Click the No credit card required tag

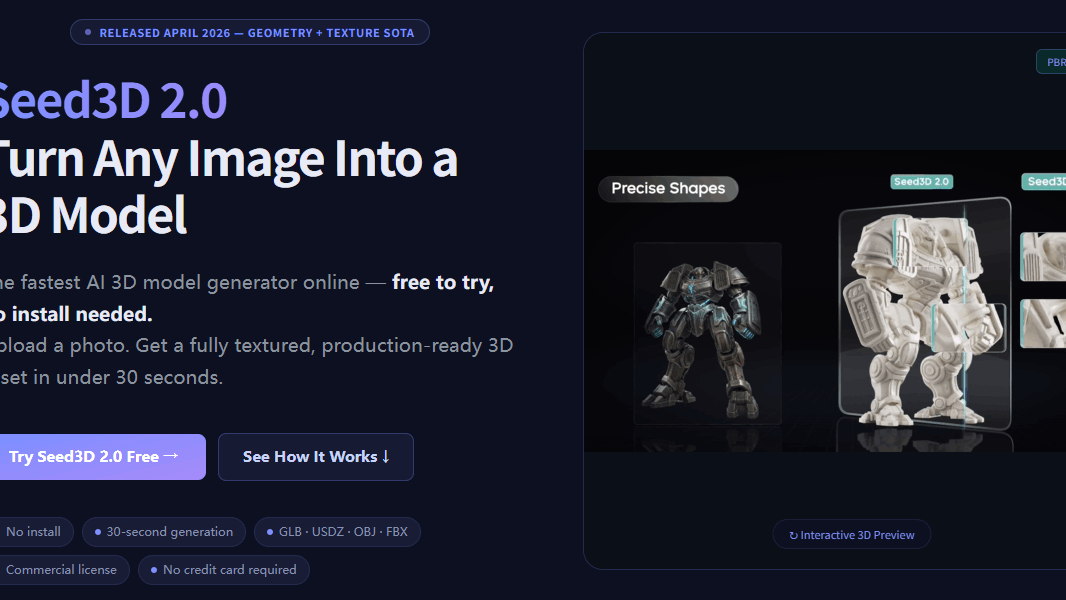224,569
